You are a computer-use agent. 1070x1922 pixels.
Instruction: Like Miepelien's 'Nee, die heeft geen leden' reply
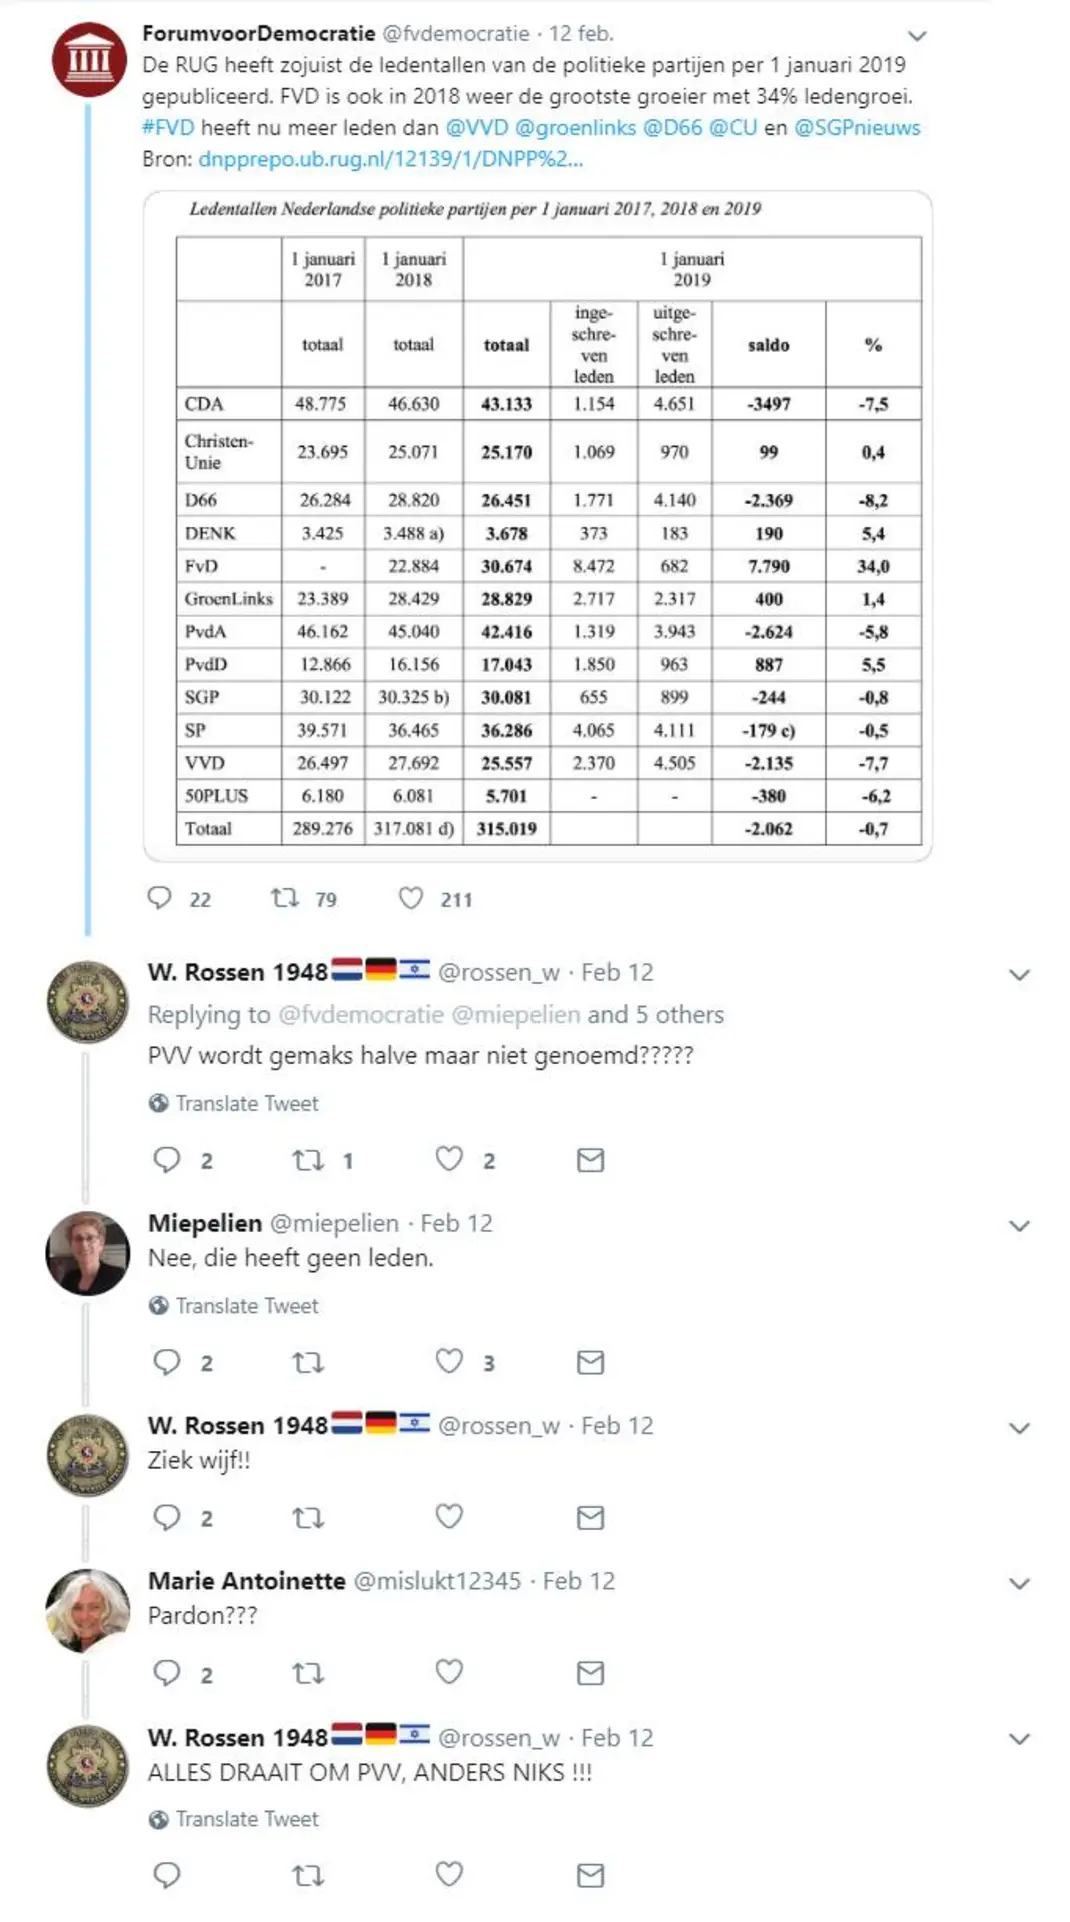point(449,1361)
